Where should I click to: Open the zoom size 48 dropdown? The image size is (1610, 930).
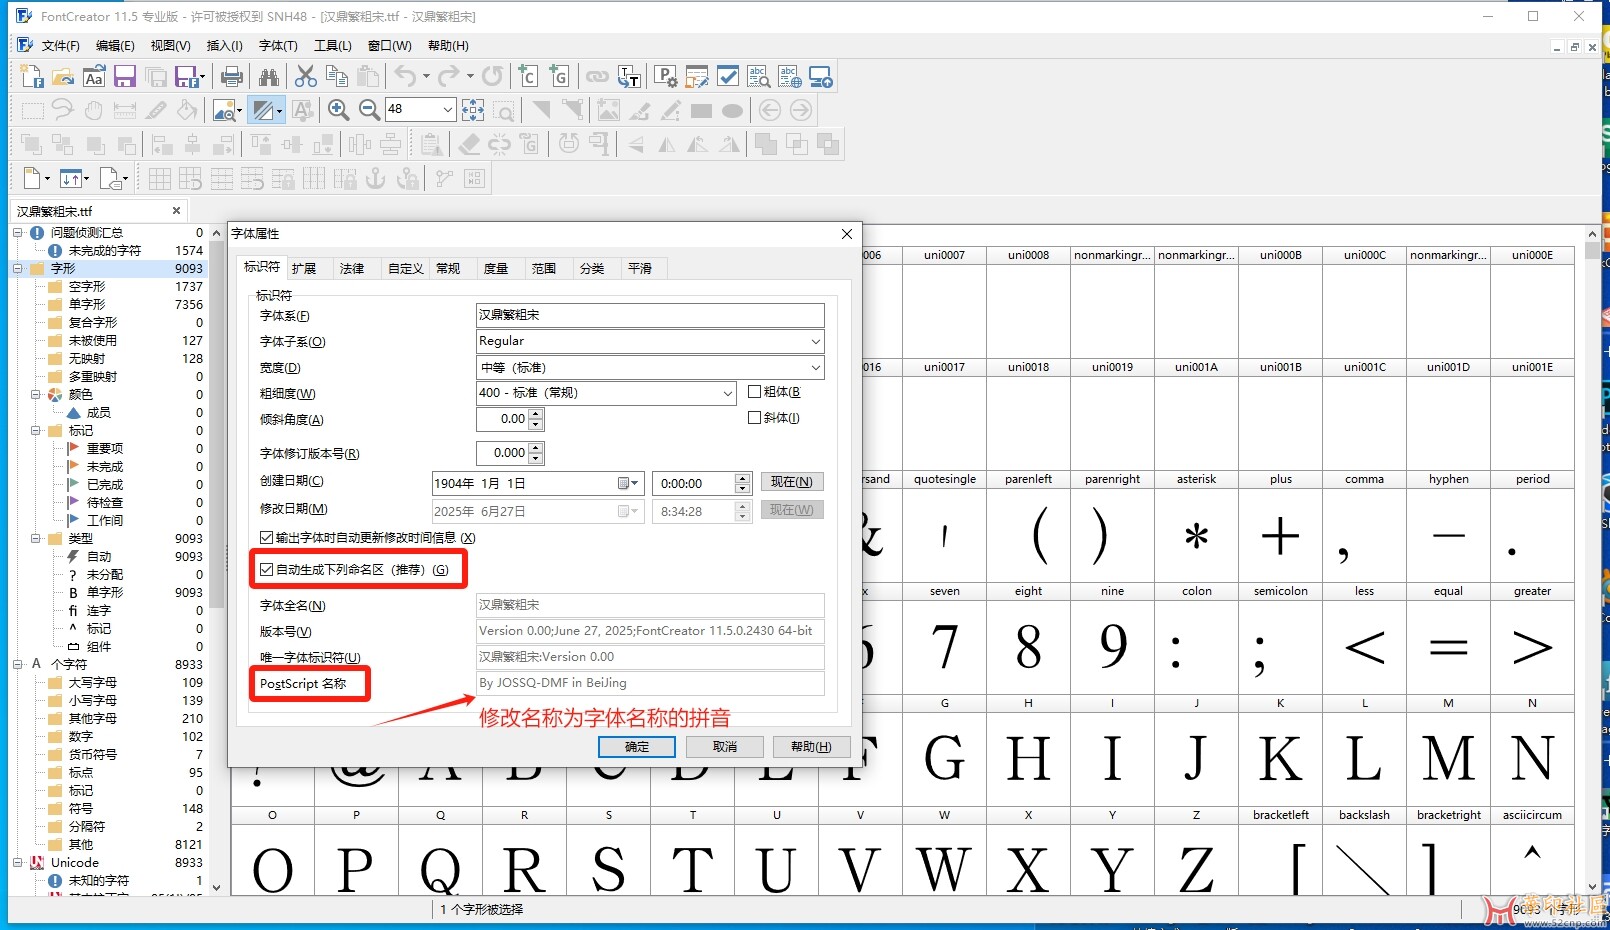pos(447,109)
